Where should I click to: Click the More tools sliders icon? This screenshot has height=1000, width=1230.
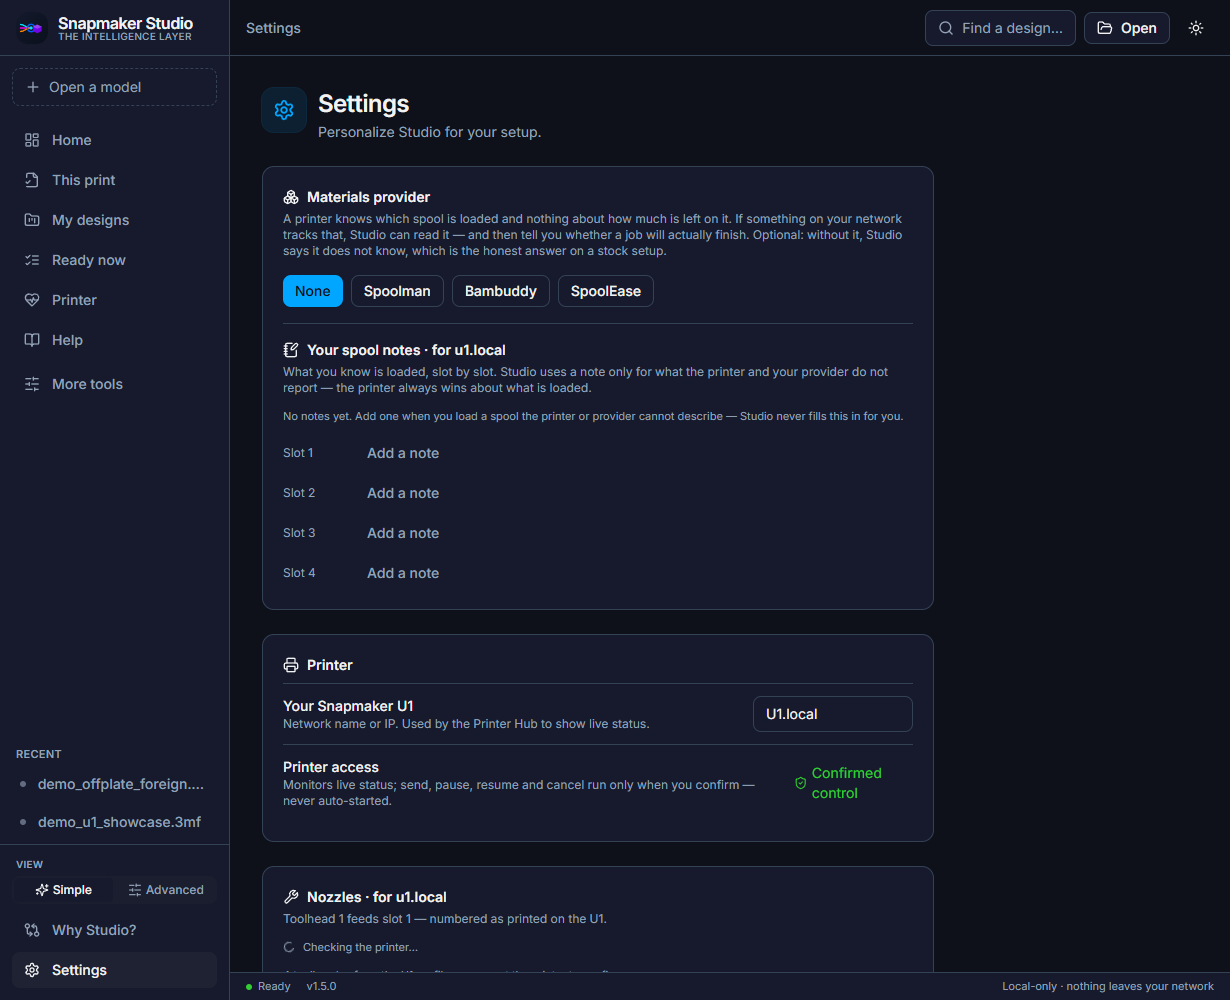click(x=32, y=384)
